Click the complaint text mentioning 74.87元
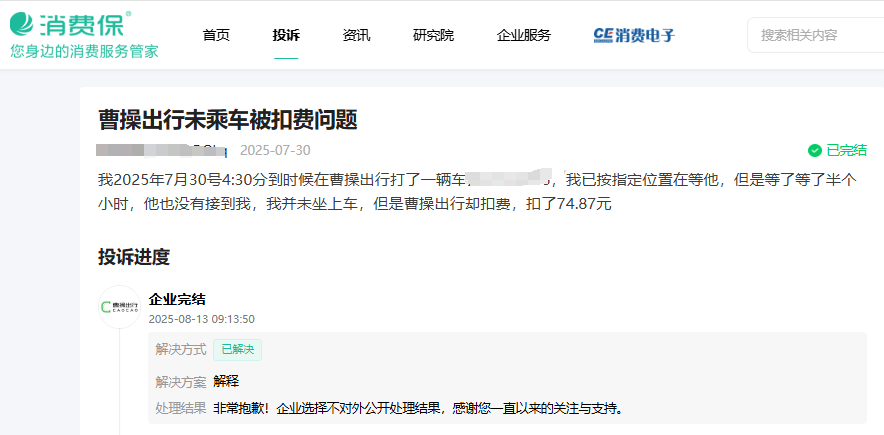This screenshot has width=884, height=435. (477, 192)
